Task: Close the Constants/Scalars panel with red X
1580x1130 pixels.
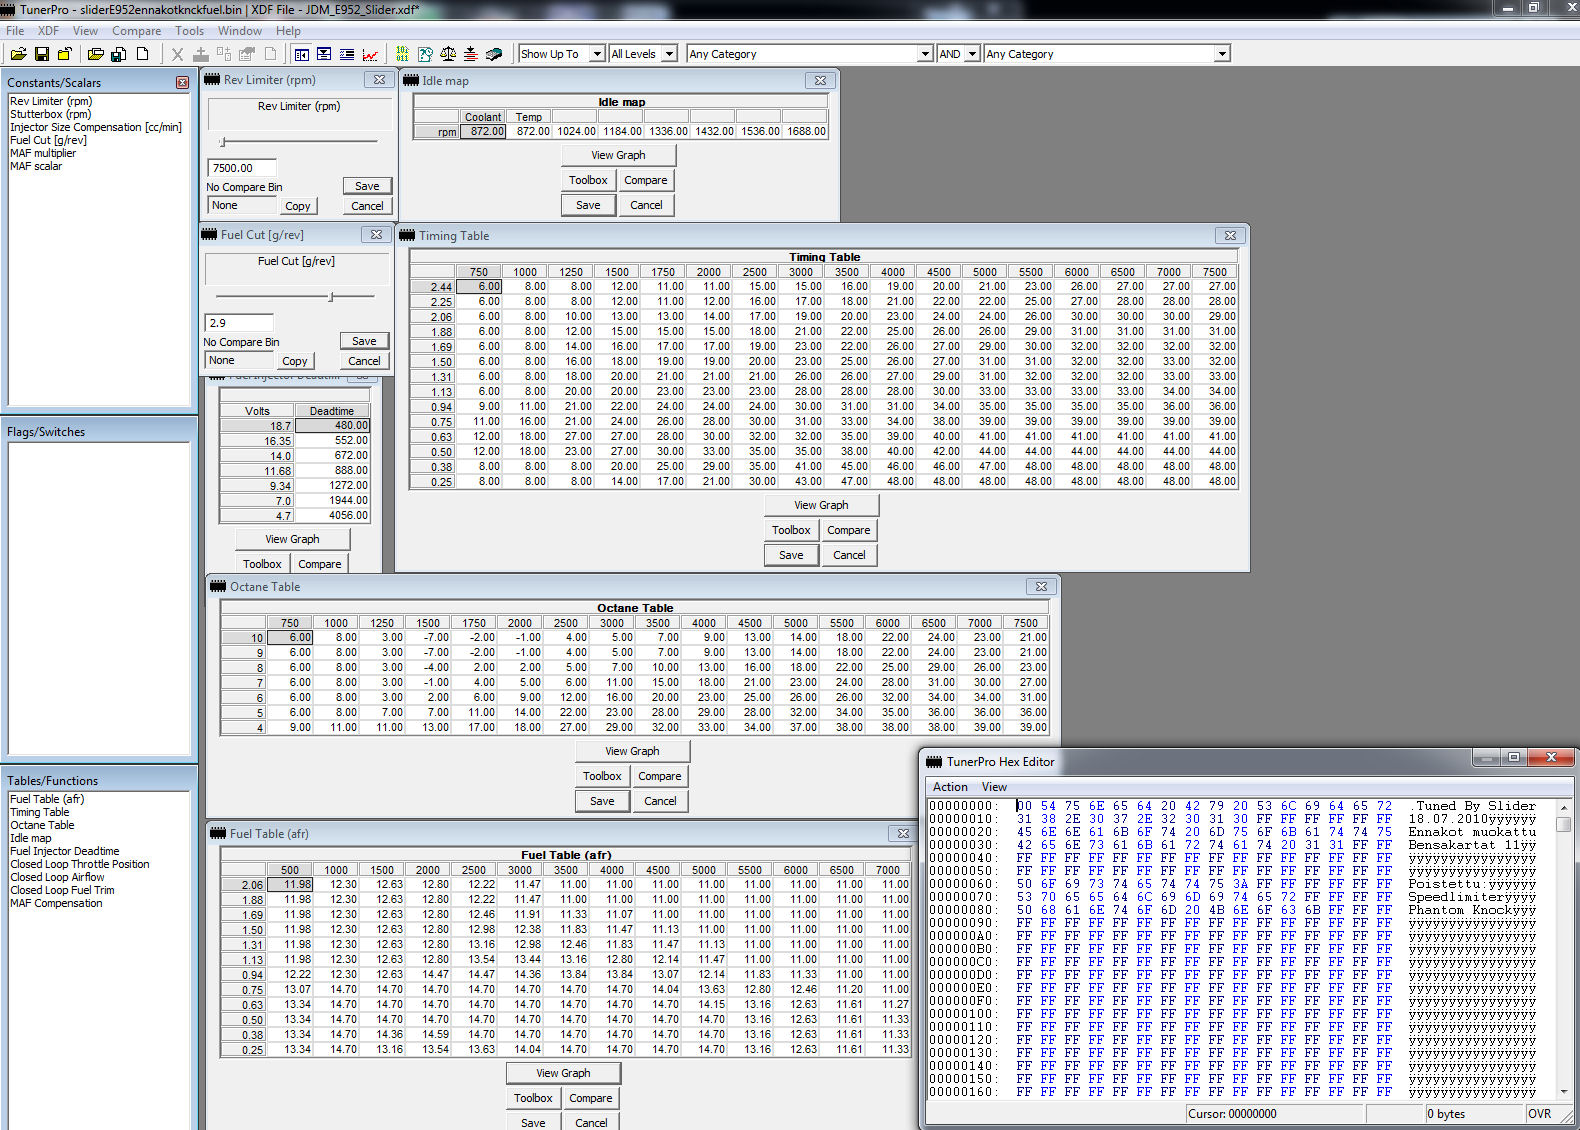Action: point(182,83)
